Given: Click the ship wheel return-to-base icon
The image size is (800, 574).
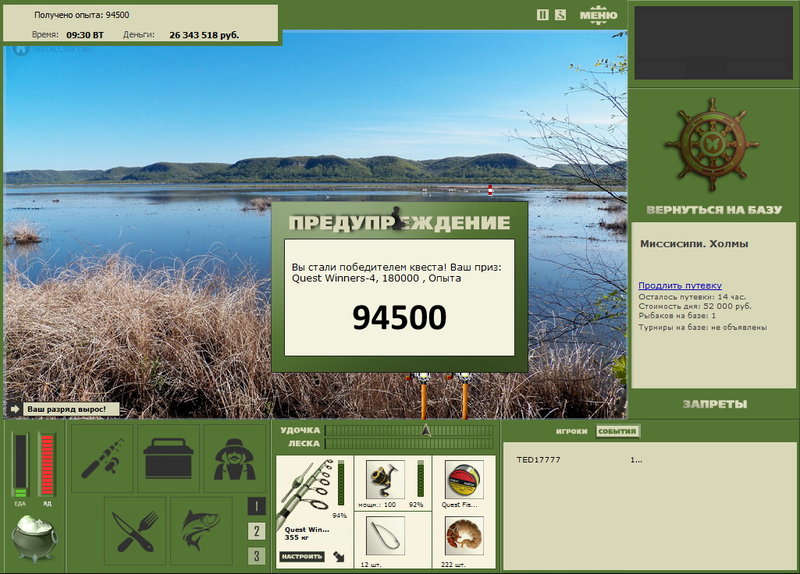Looking at the screenshot, I should [712, 145].
